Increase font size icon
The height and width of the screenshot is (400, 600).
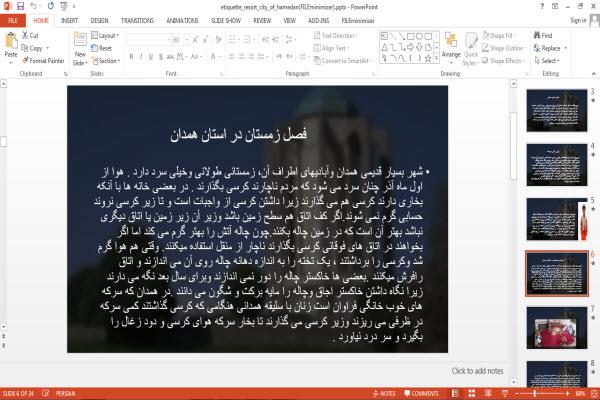pos(196,40)
